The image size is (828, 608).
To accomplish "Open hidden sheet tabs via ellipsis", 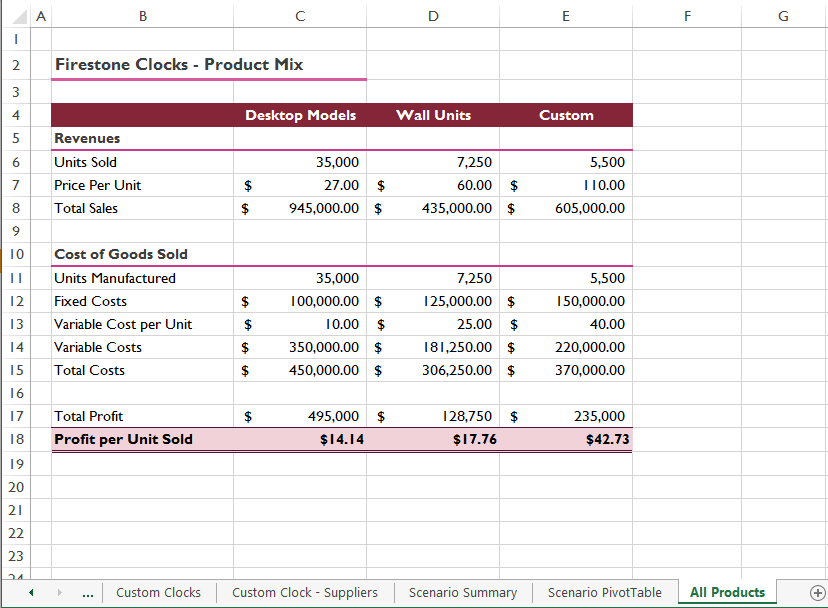I will pyautogui.click(x=88, y=594).
